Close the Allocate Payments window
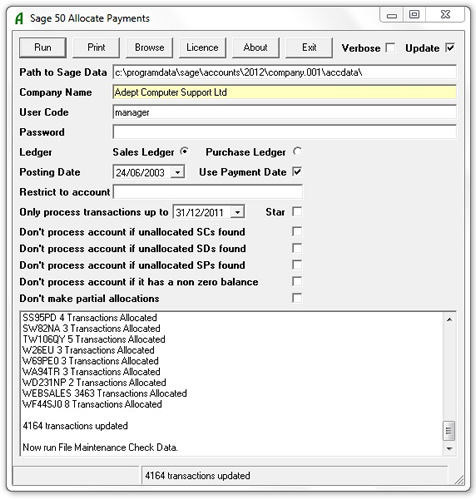 pos(445,14)
